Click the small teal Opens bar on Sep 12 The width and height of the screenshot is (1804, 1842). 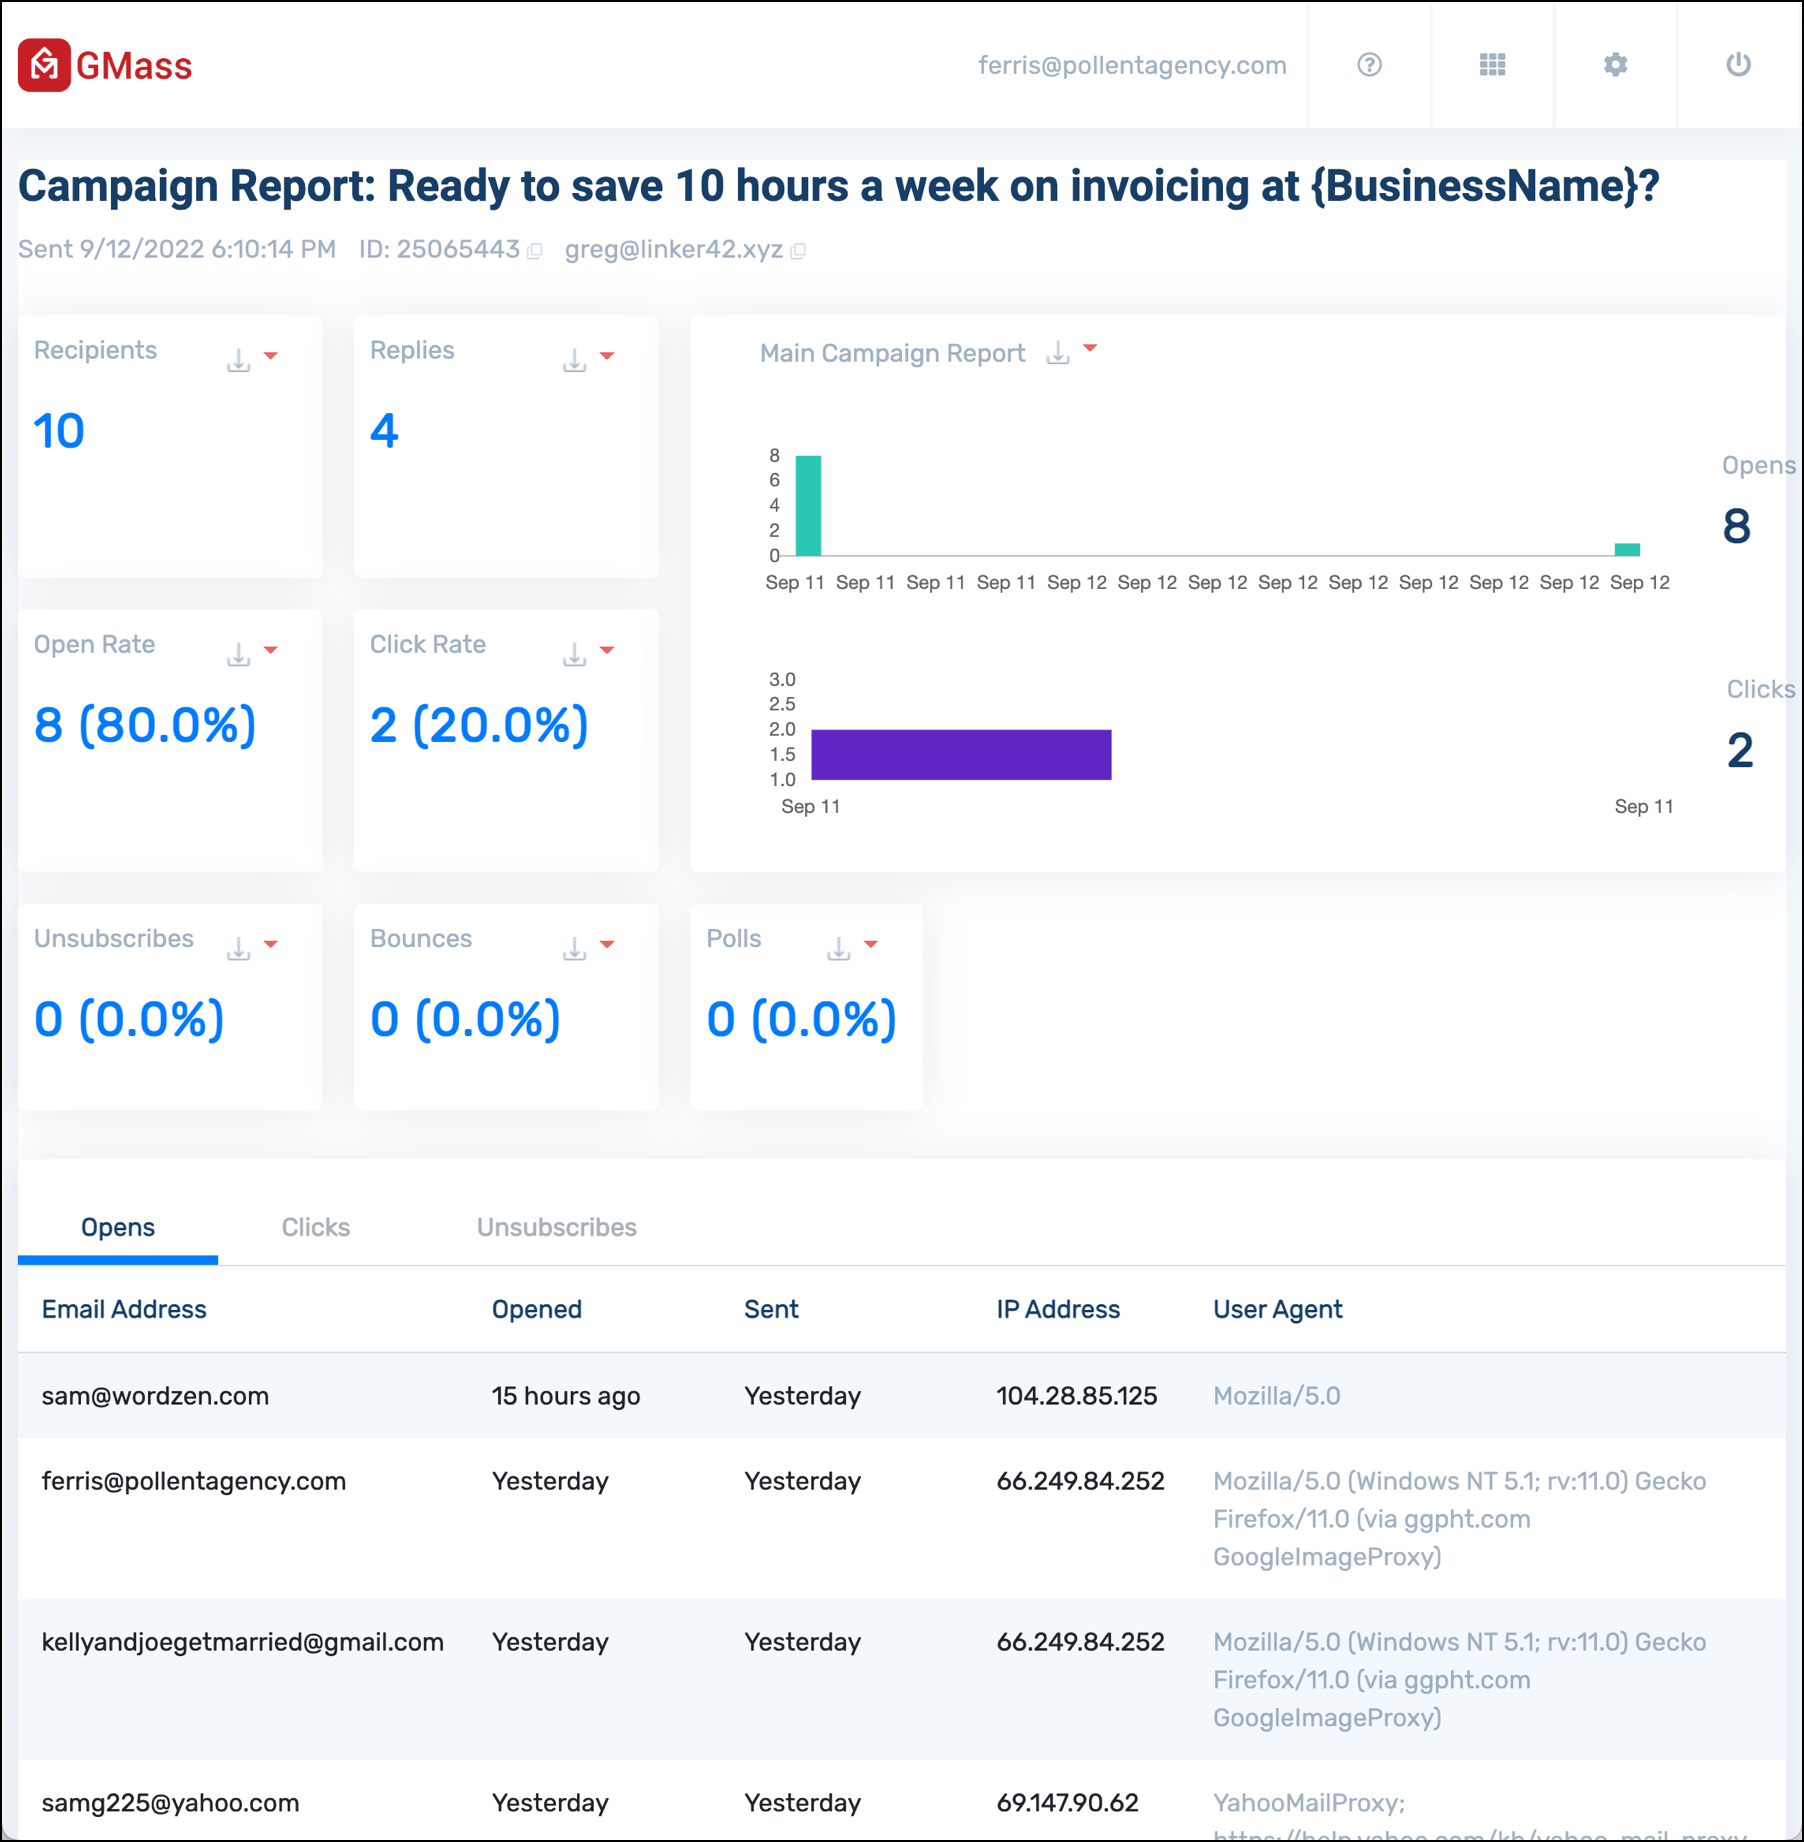click(x=1627, y=550)
